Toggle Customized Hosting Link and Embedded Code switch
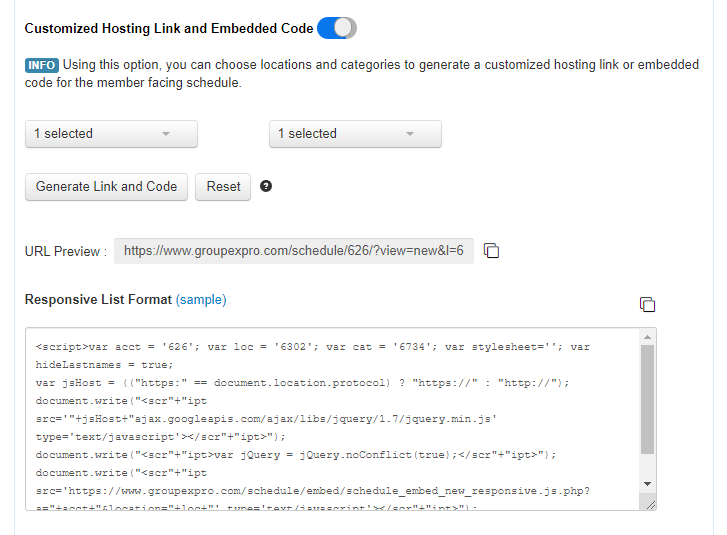727x535 pixels. click(337, 28)
